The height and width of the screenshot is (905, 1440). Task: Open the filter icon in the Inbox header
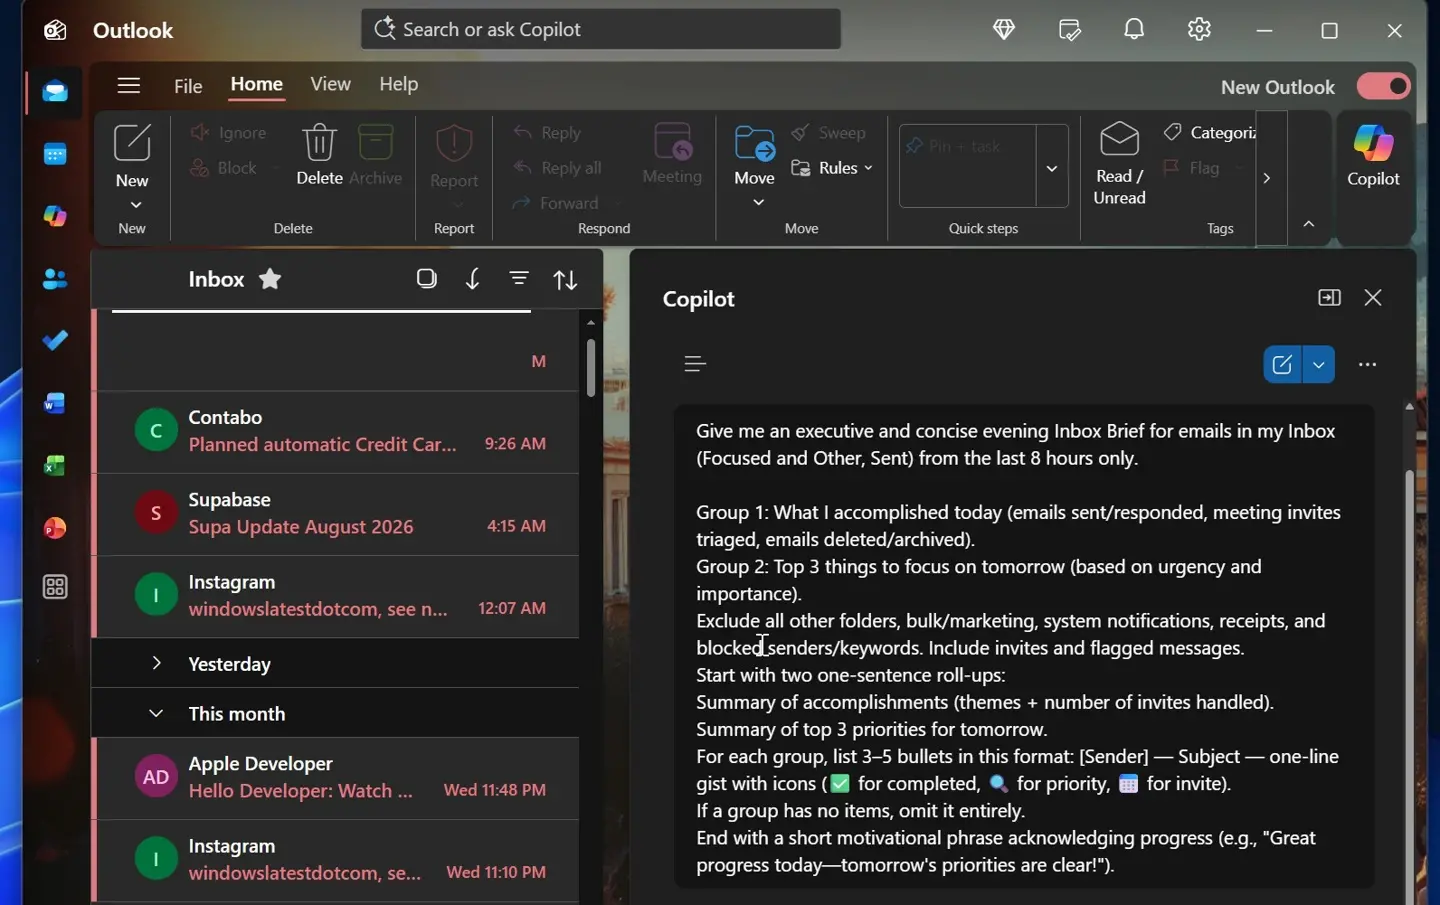pos(519,279)
